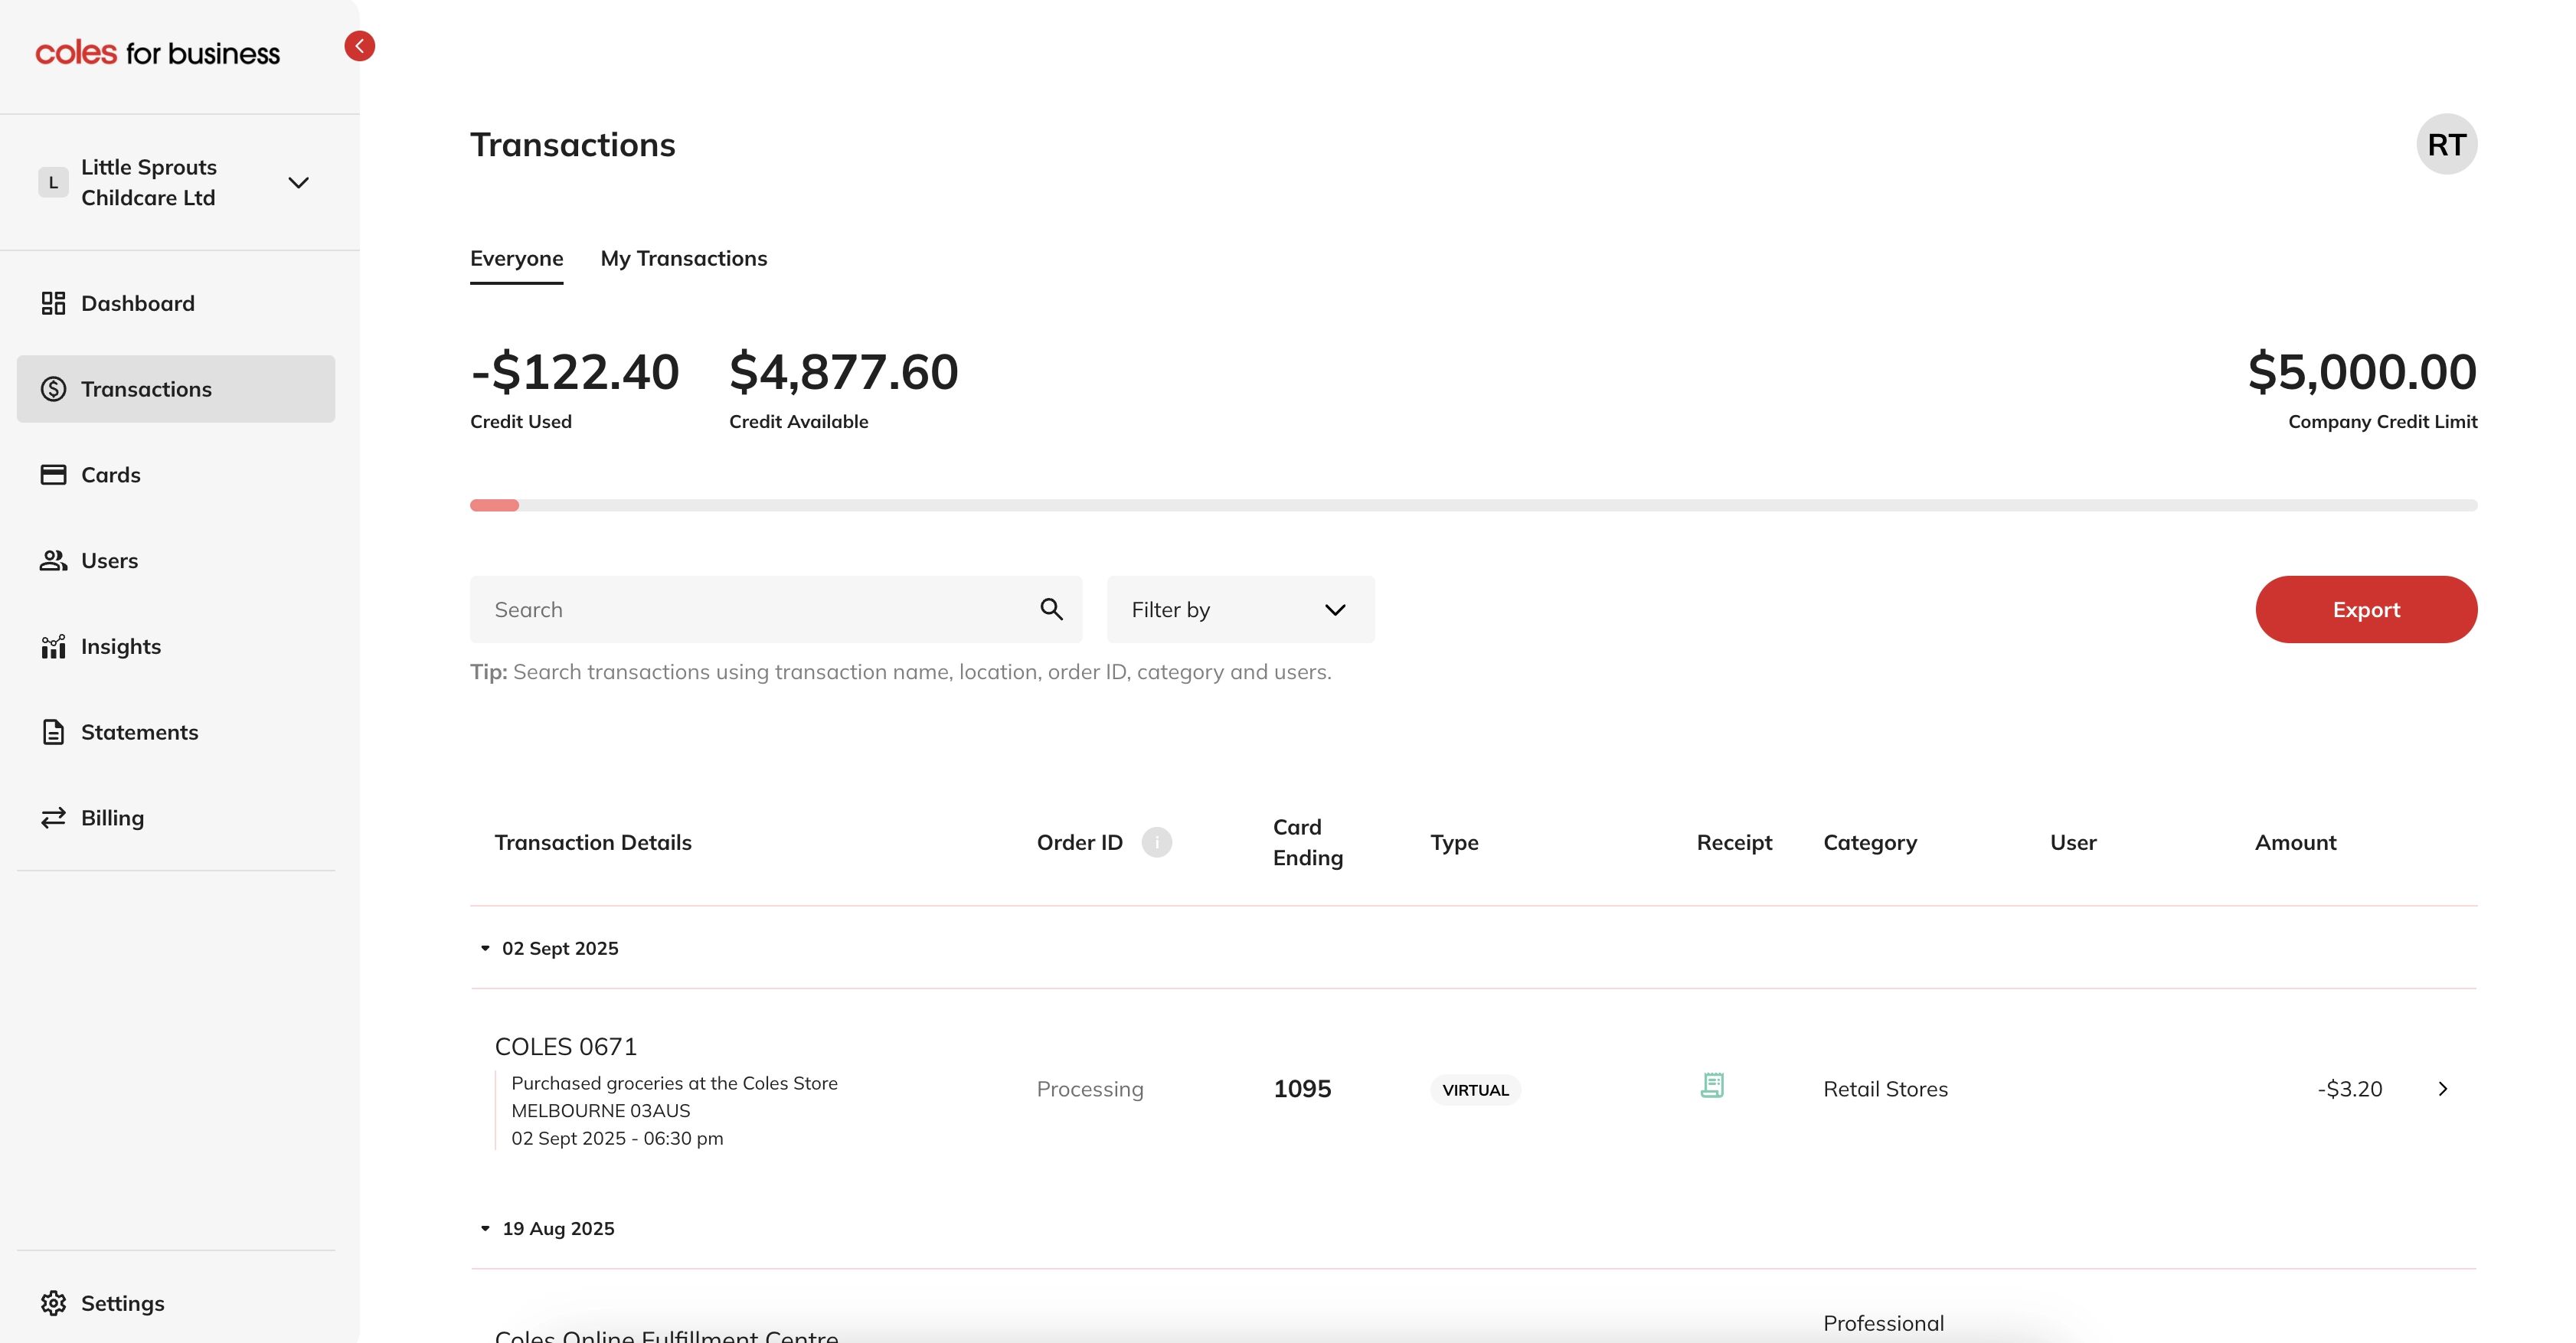View receipt for COLES 0671
The height and width of the screenshot is (1343, 2576).
1712,1086
